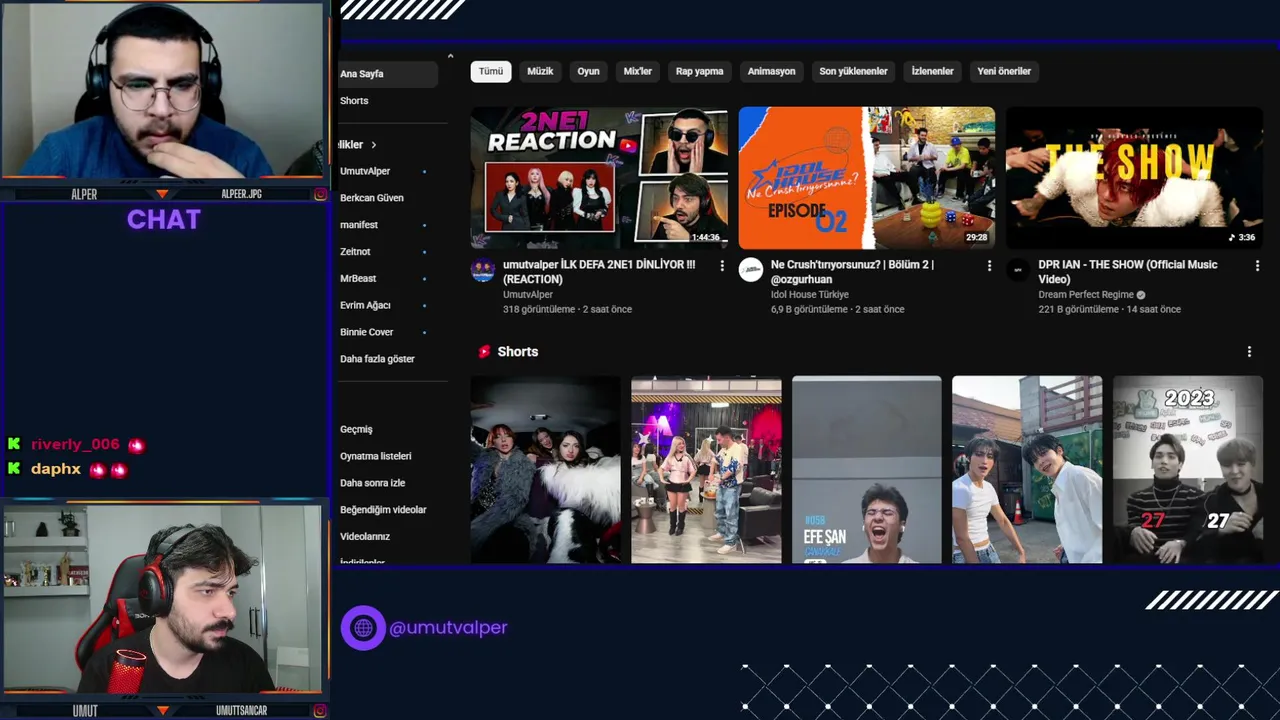This screenshot has height=720, width=1280.
Task: Select the İzlenenler filter chip
Action: (x=932, y=71)
